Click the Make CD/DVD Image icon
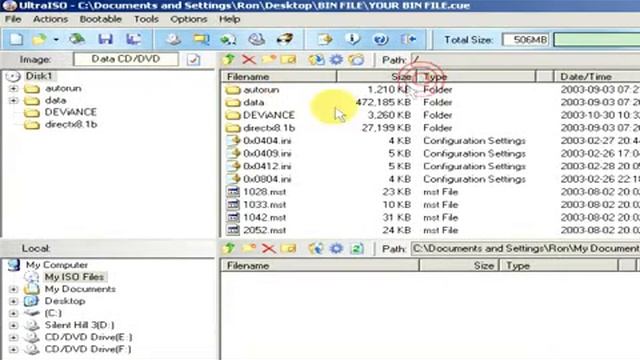This screenshot has width=640, height=360. 174,39
